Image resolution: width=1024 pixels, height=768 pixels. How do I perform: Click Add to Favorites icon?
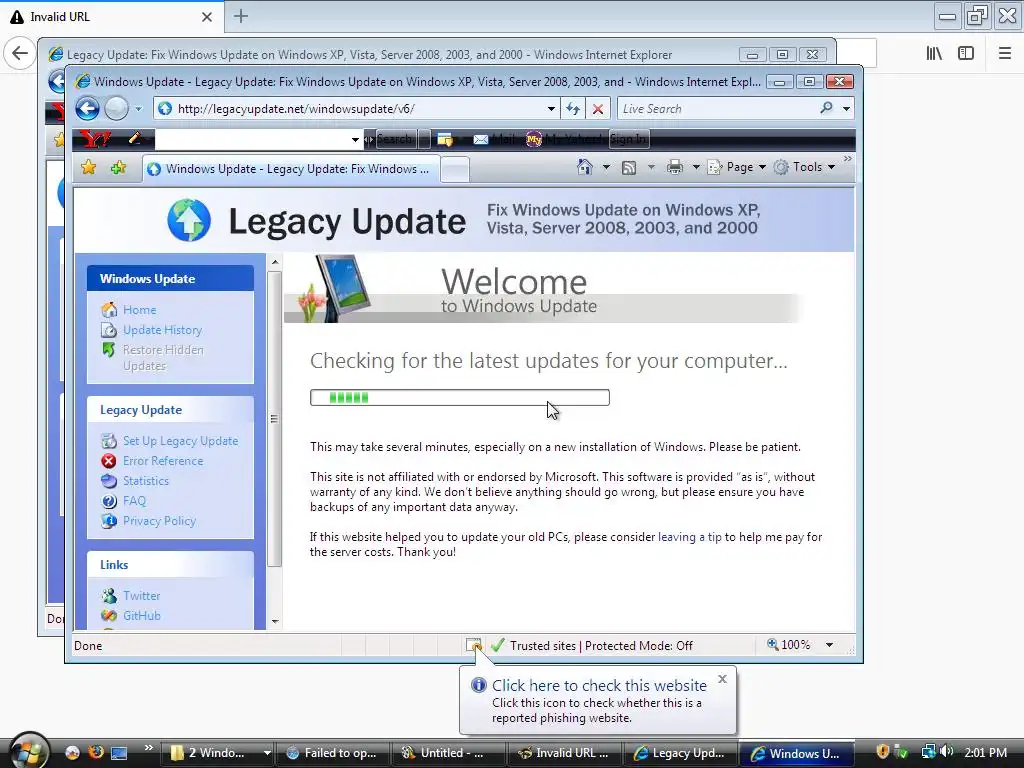click(x=118, y=168)
